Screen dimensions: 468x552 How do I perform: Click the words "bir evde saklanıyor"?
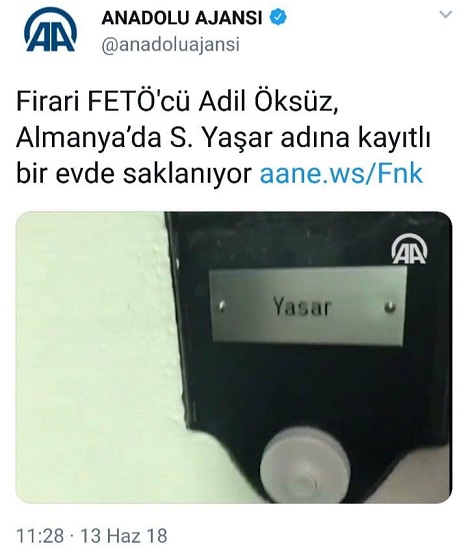tap(135, 174)
